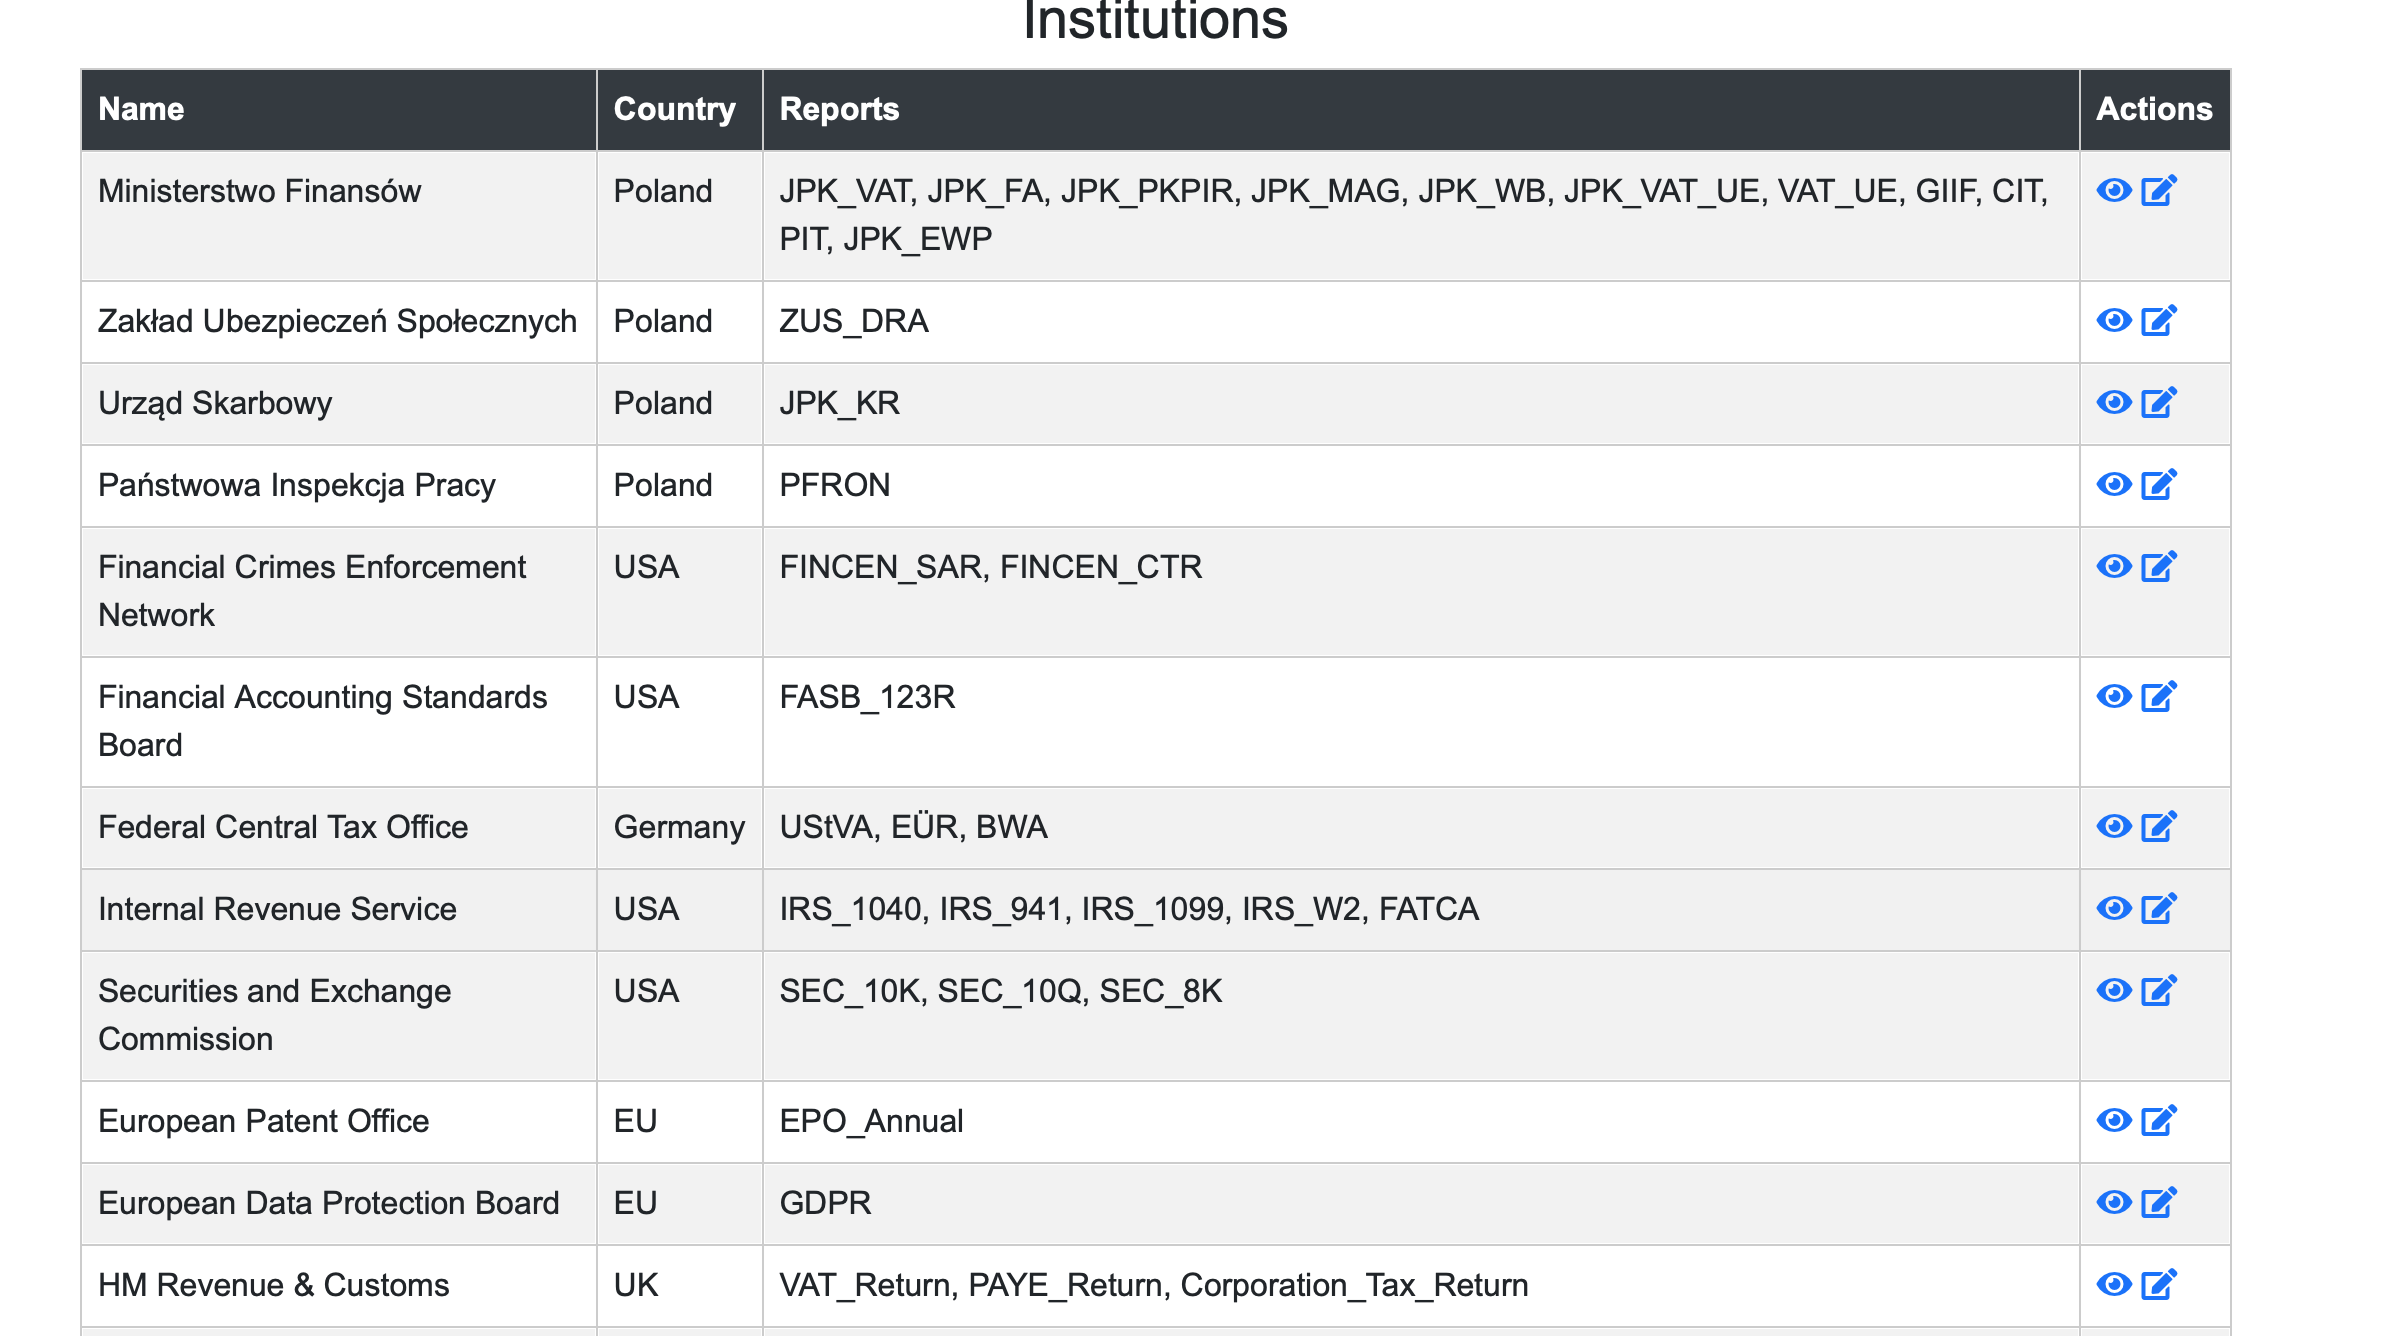2388x1336 pixels.
Task: Edit European Data Protection Board entry
Action: tap(2158, 1202)
